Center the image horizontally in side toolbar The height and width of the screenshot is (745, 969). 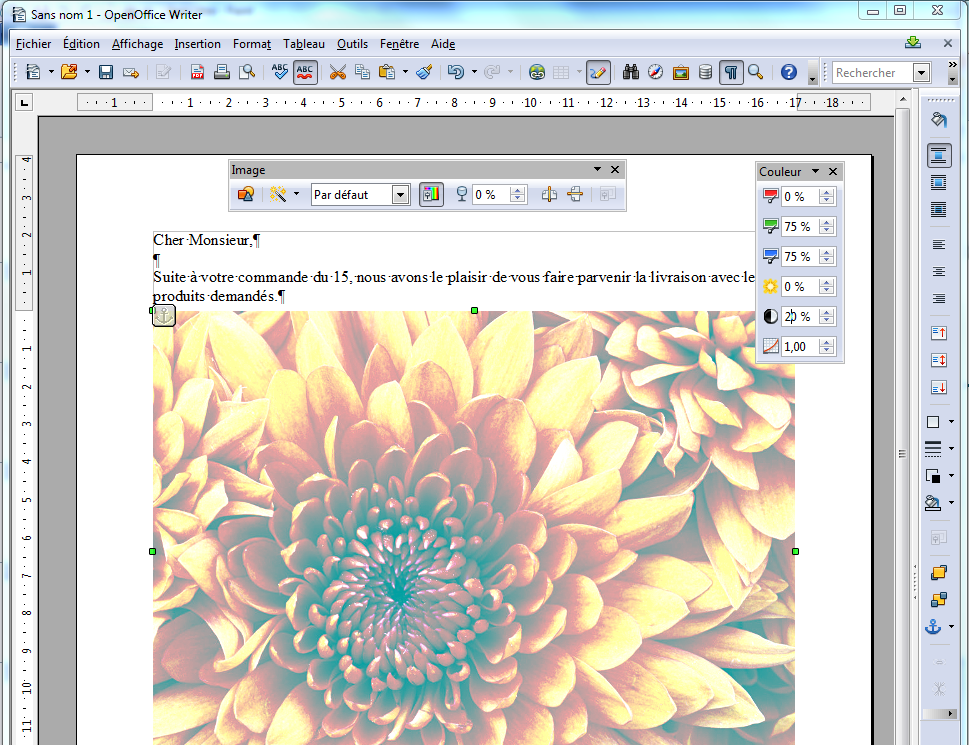[x=939, y=272]
